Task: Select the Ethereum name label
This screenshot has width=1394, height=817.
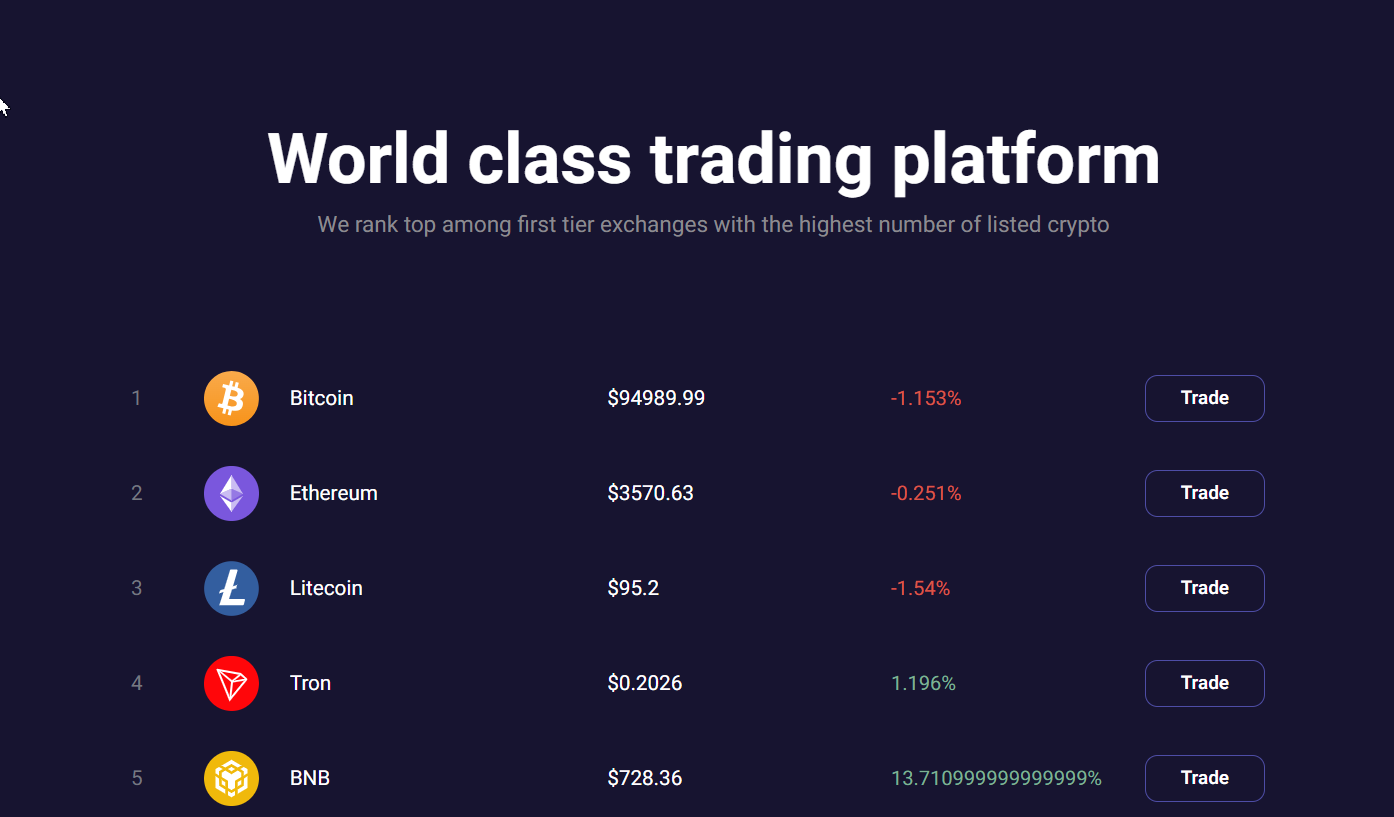Action: [x=334, y=493]
